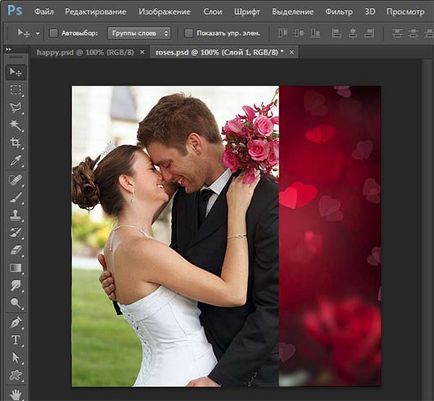Enable the Автовыбор checkbox
The height and width of the screenshot is (401, 434).
tap(53, 33)
